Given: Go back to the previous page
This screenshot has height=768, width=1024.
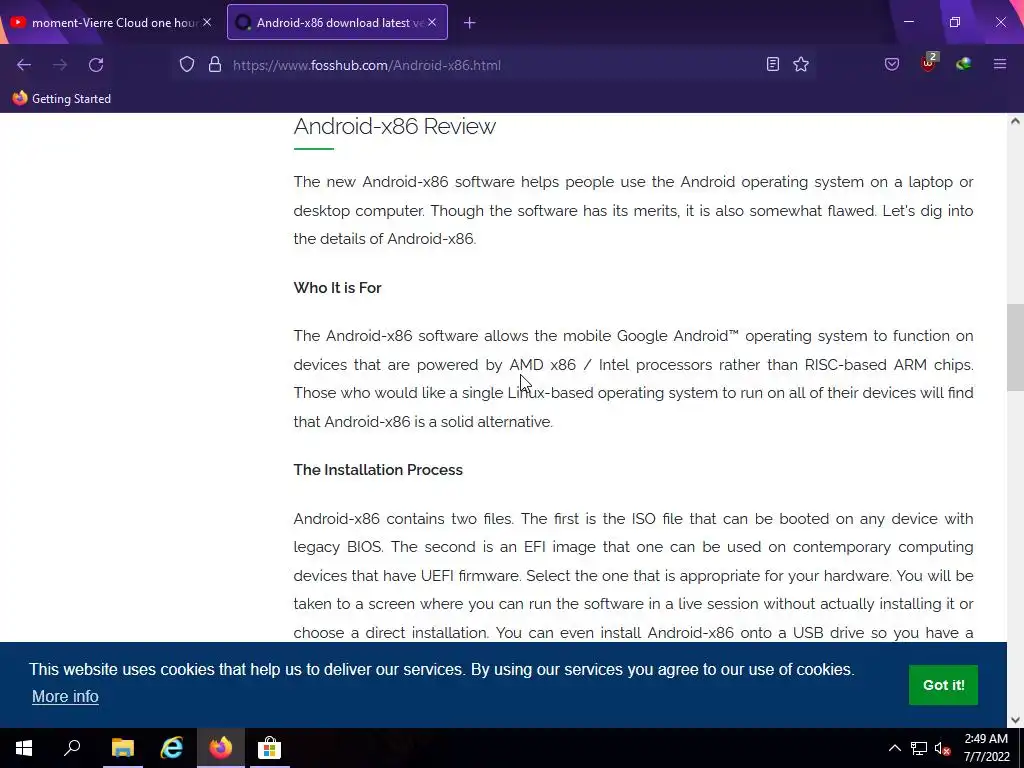Looking at the screenshot, I should (x=24, y=65).
